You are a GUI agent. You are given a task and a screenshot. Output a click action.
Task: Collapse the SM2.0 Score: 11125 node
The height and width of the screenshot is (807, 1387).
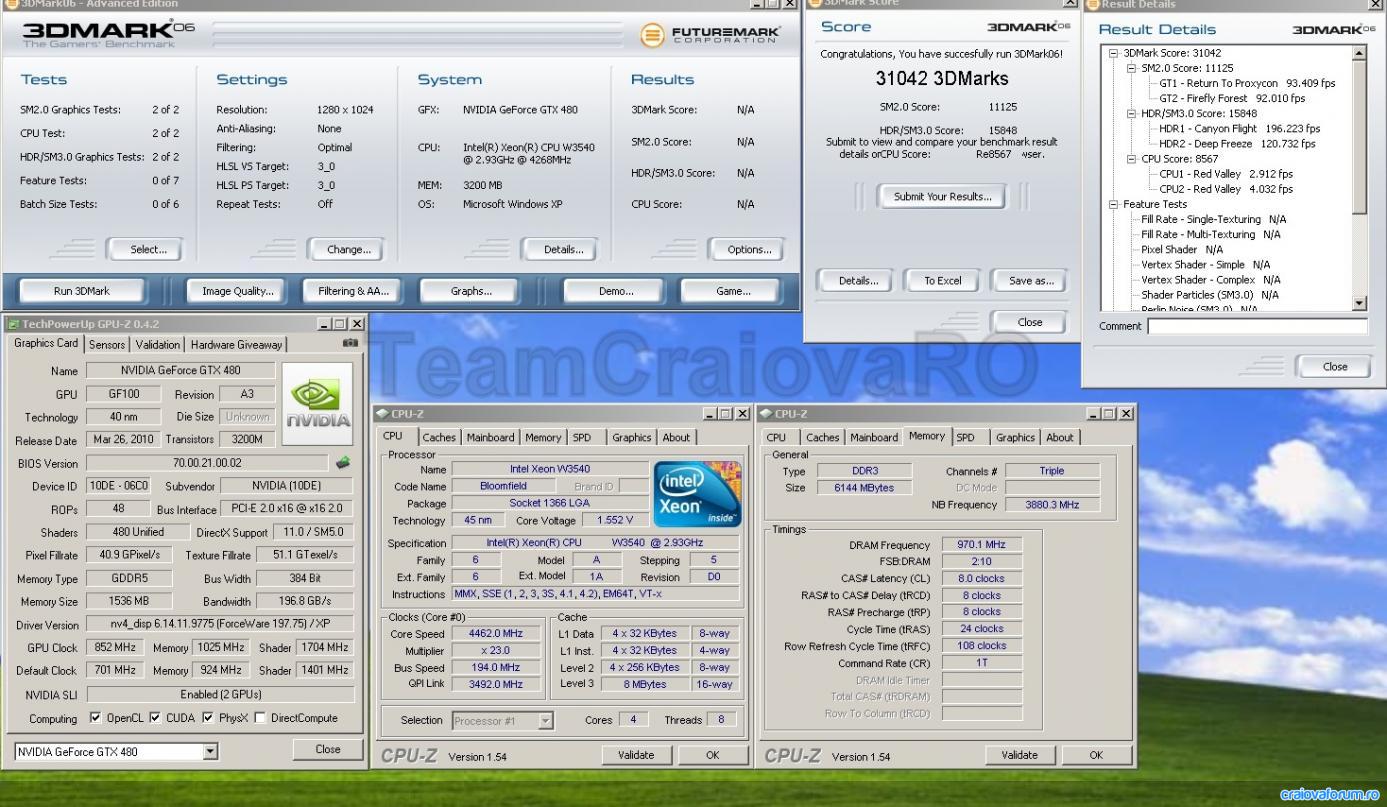pyautogui.click(x=1132, y=68)
